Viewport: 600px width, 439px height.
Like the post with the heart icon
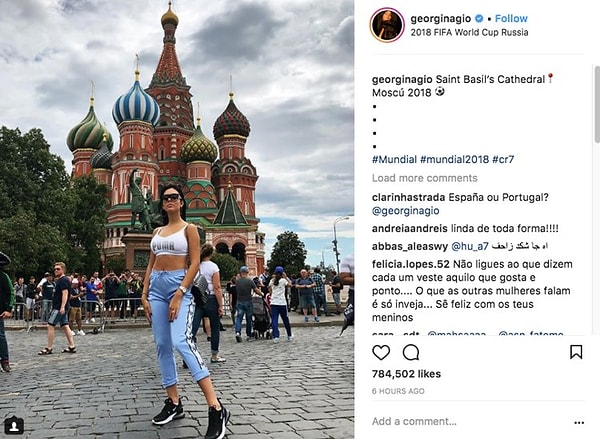[381, 352]
